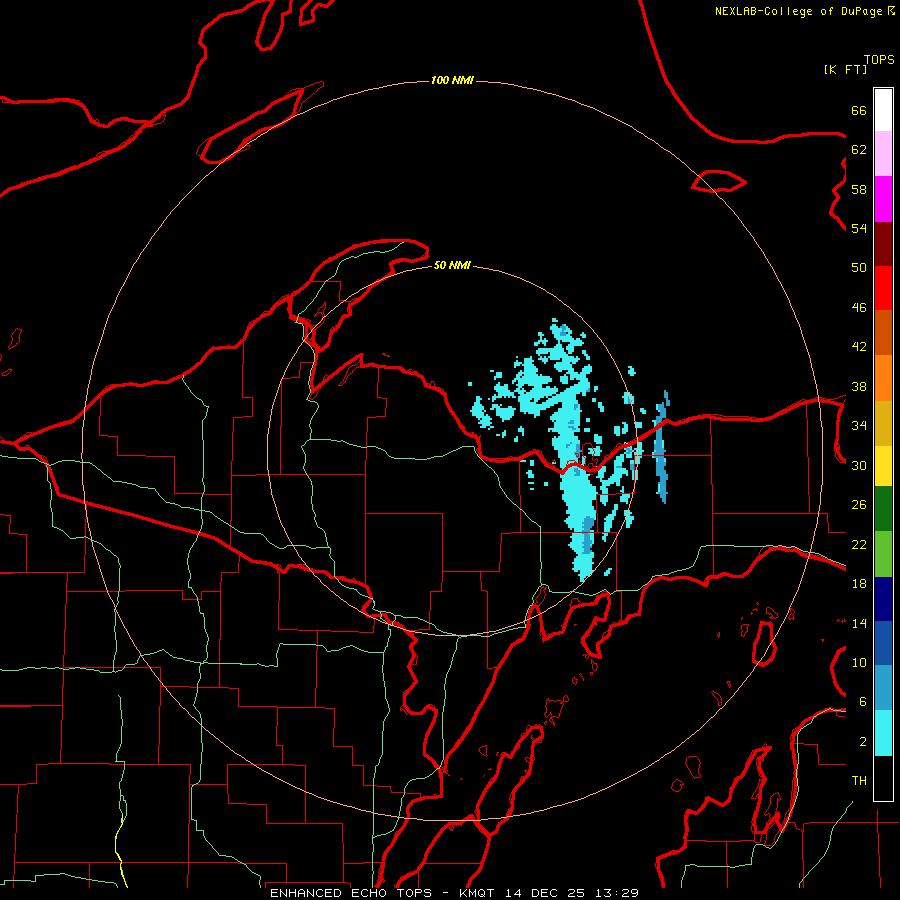Image resolution: width=900 pixels, height=900 pixels.
Task: Click the "22" legend value
Action: point(859,544)
